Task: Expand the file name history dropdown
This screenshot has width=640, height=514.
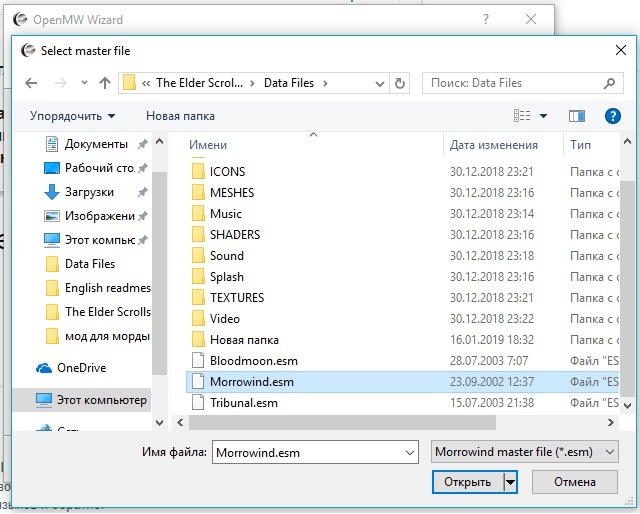Action: coord(410,452)
